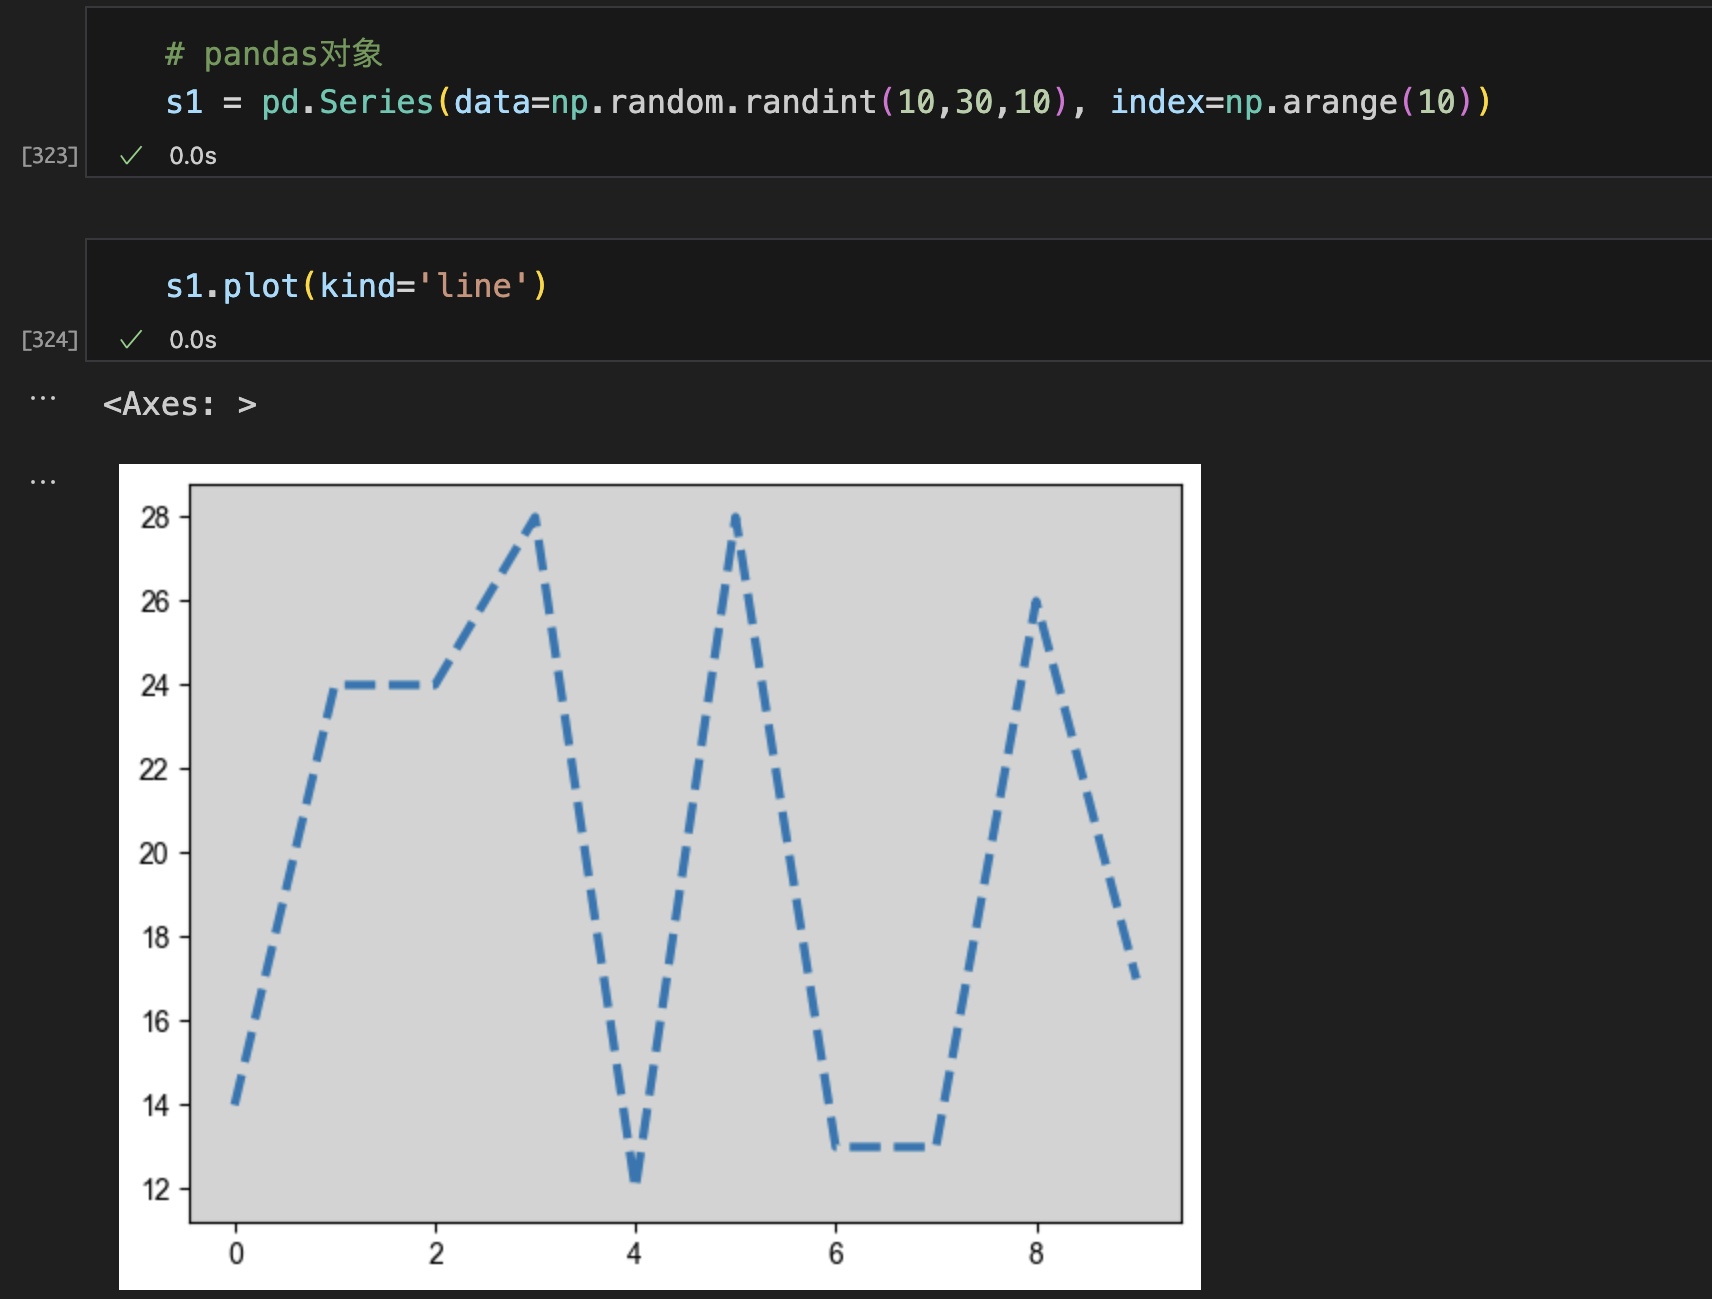This screenshot has width=1712, height=1299.
Task: Select the '# pandas对象' comment line
Action: [x=274, y=54]
